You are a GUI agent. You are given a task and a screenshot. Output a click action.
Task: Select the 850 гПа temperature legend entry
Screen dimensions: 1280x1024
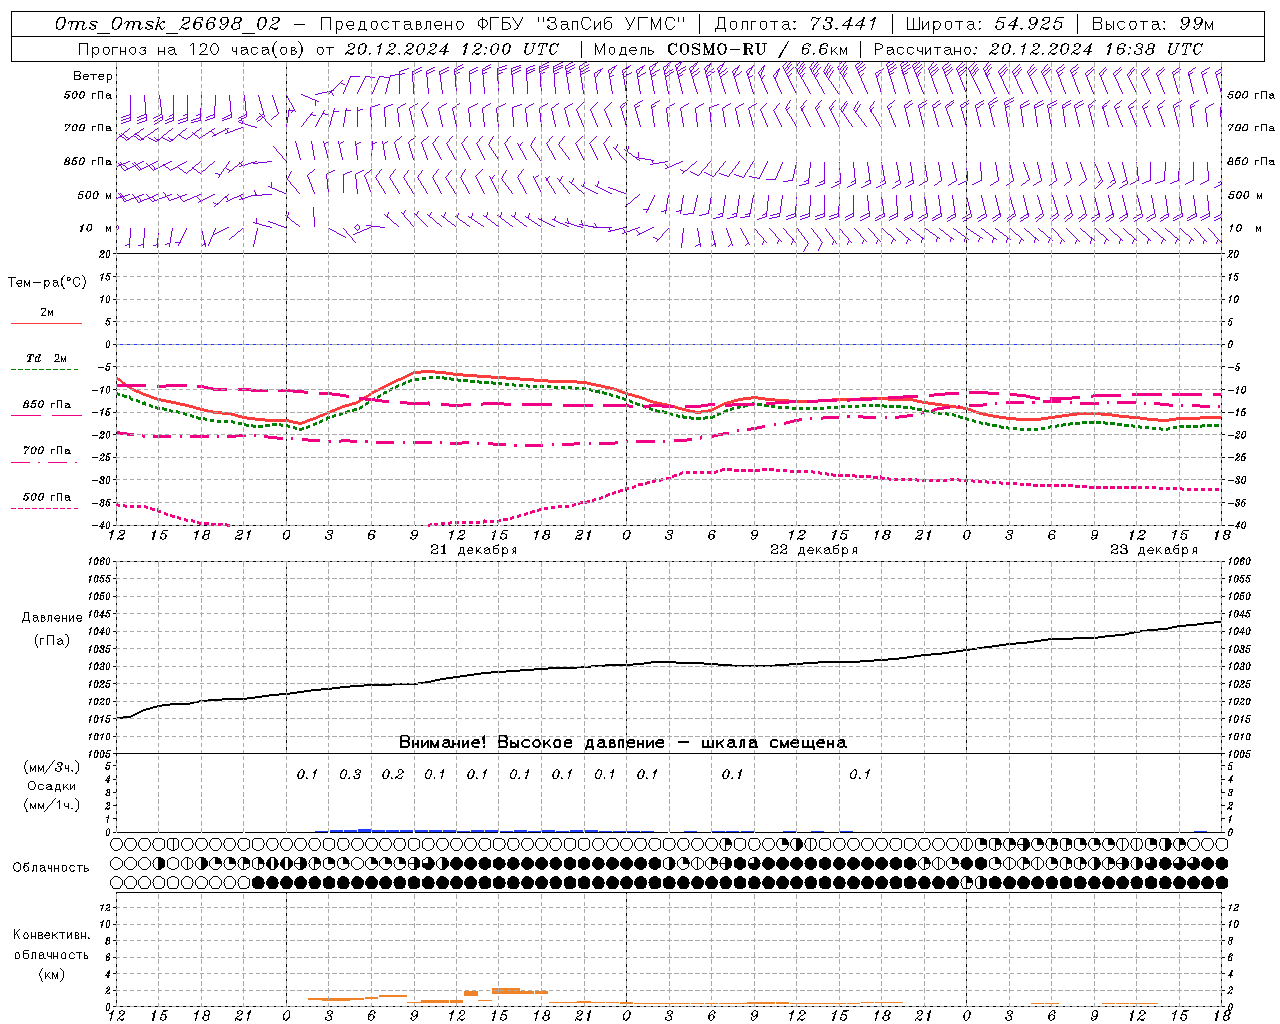click(x=47, y=405)
